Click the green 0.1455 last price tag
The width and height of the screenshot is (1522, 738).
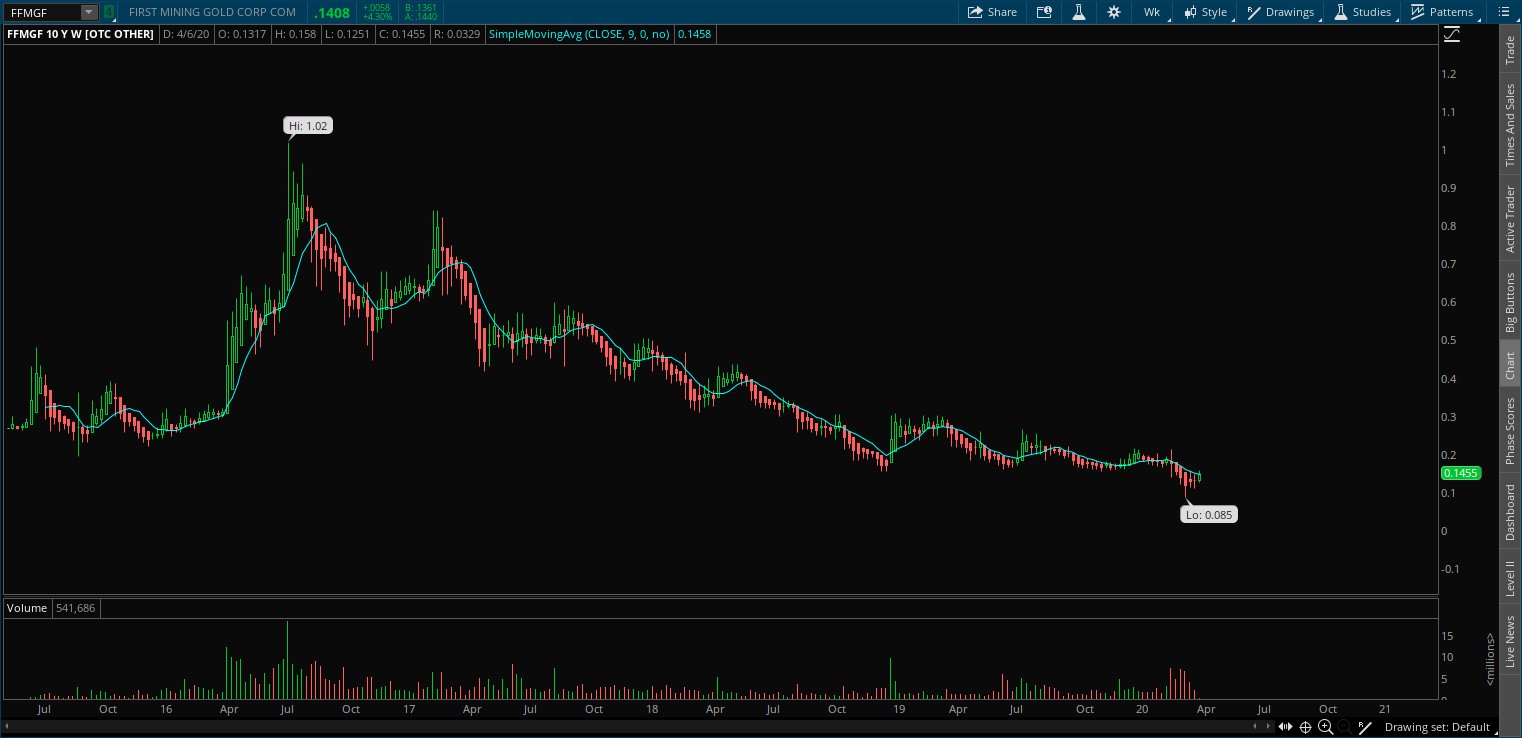point(1461,473)
